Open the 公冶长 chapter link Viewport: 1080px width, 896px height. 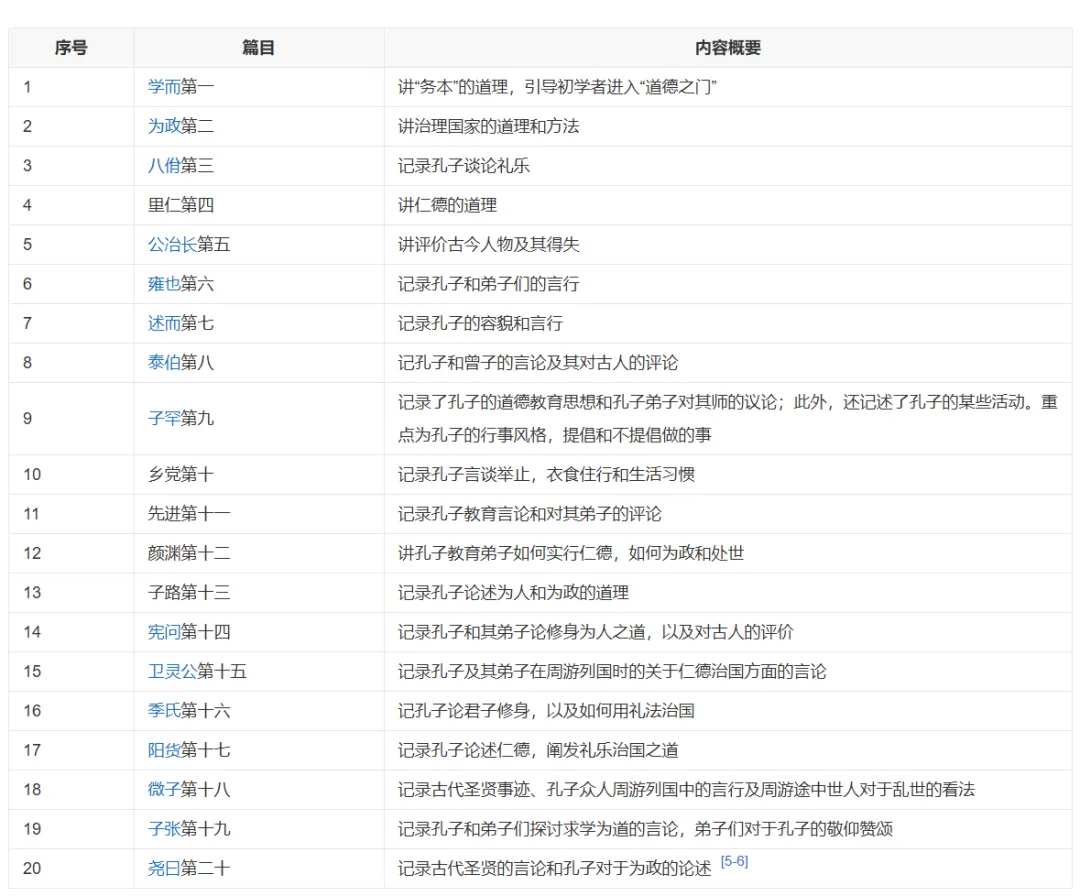tap(172, 244)
